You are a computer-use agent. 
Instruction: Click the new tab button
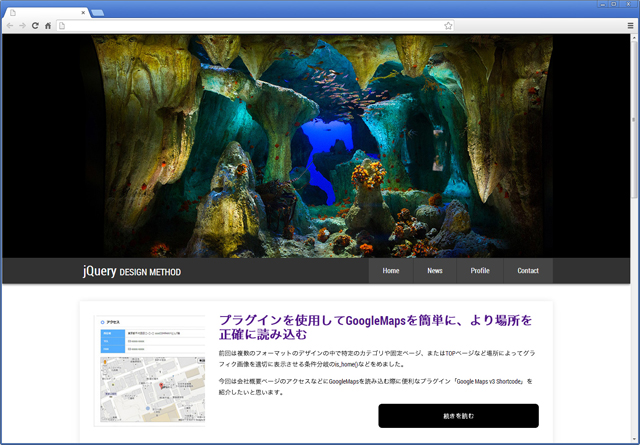[97, 12]
